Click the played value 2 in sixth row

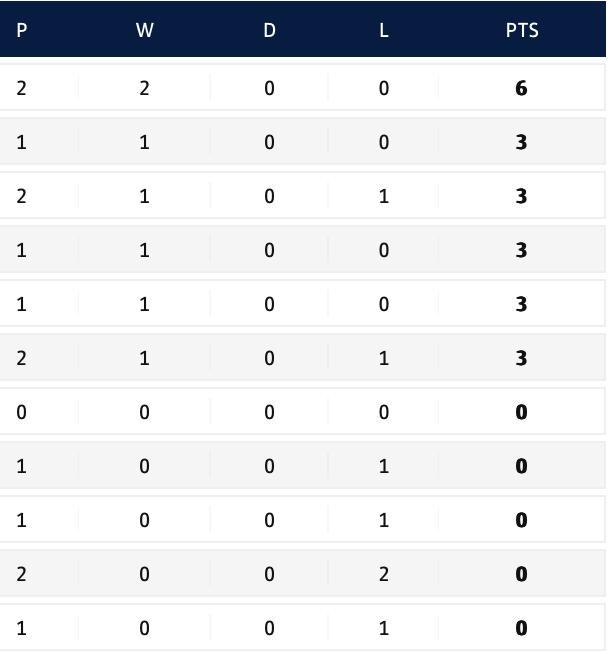click(x=22, y=358)
